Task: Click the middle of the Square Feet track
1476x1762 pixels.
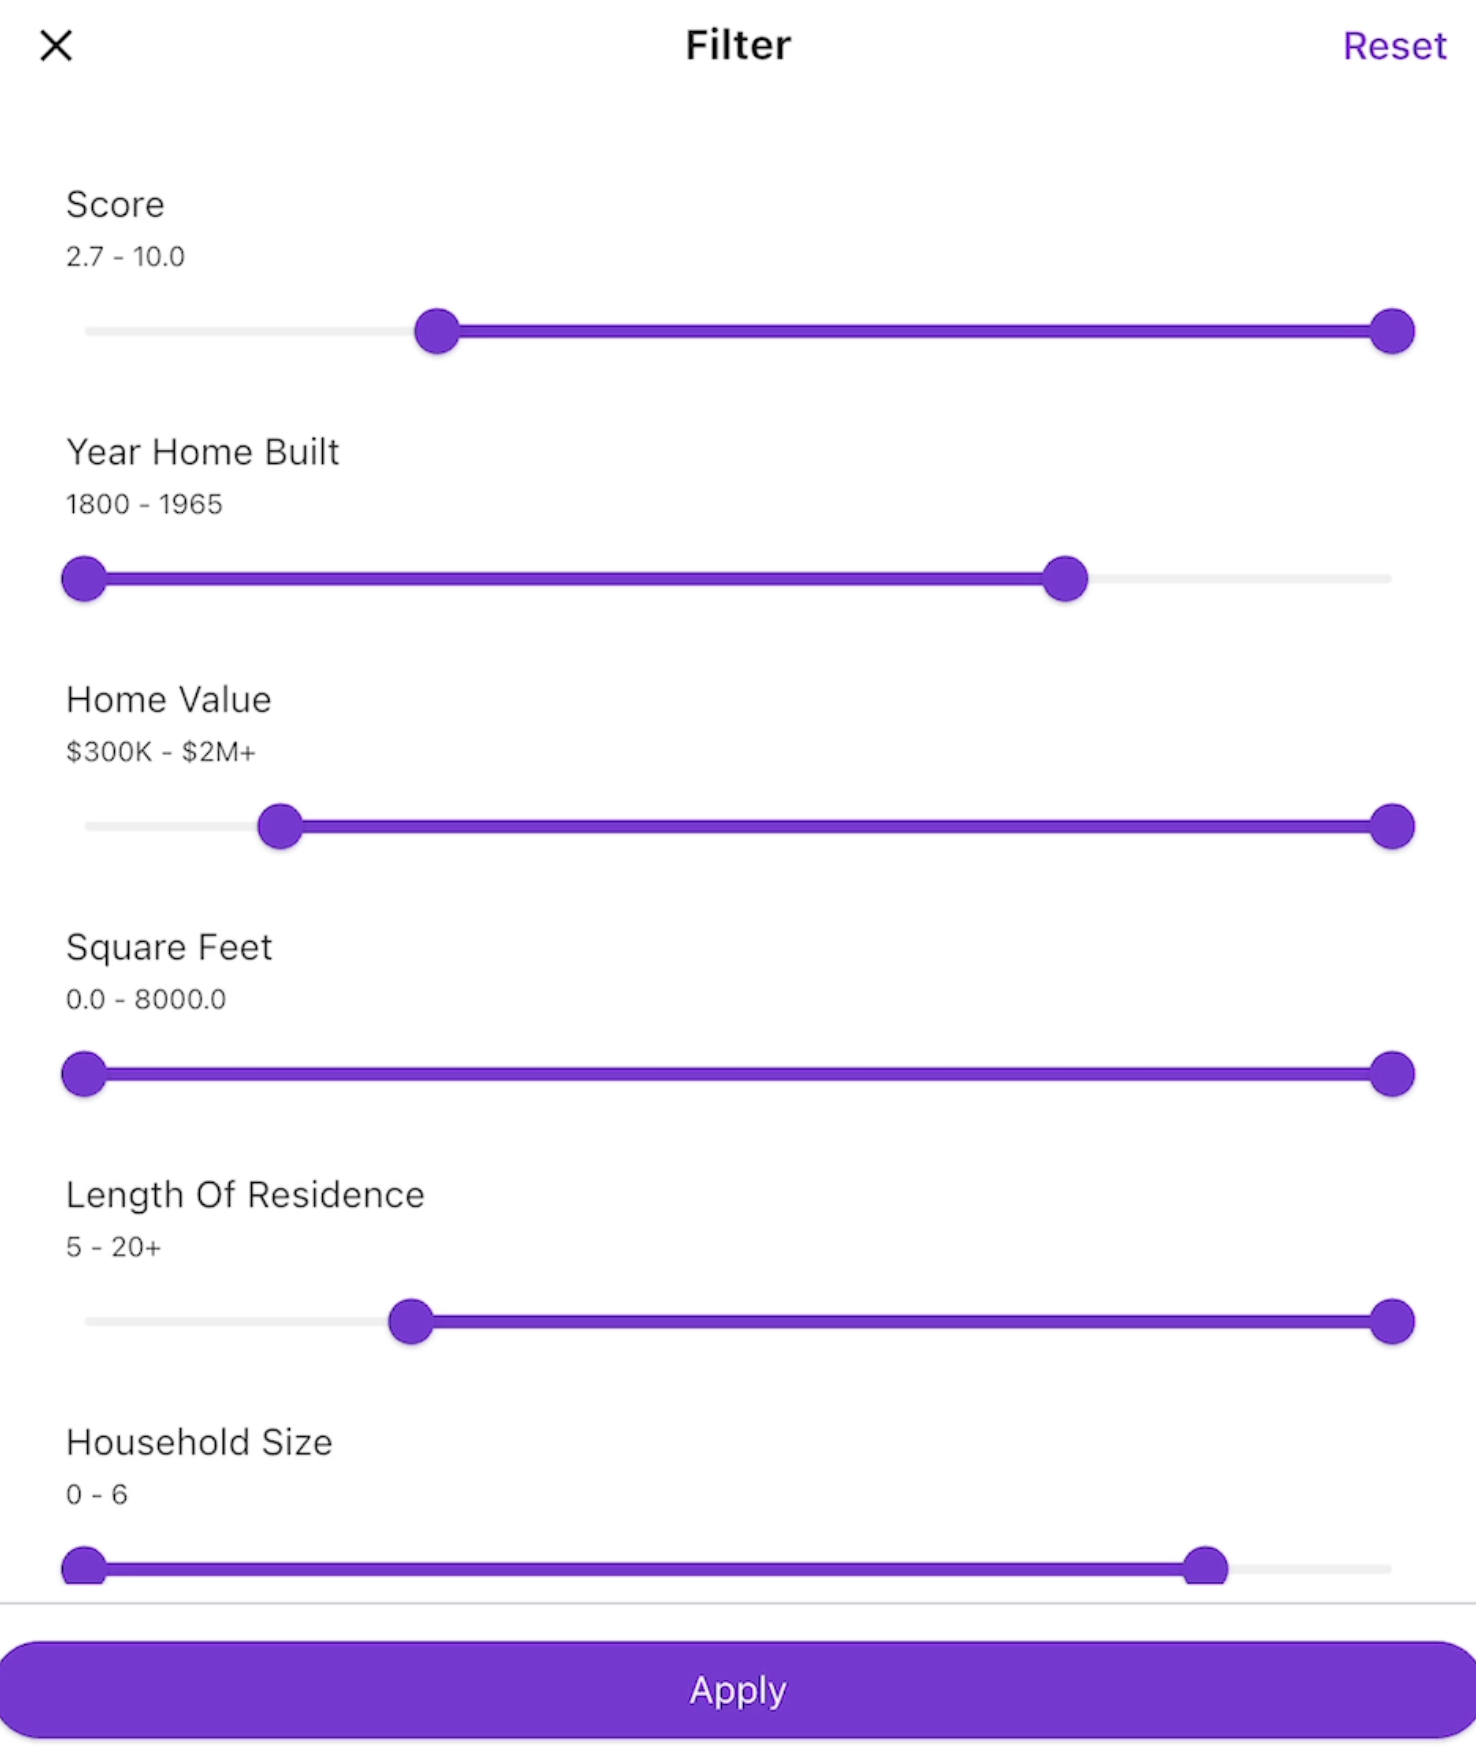Action: pyautogui.click(x=738, y=1074)
